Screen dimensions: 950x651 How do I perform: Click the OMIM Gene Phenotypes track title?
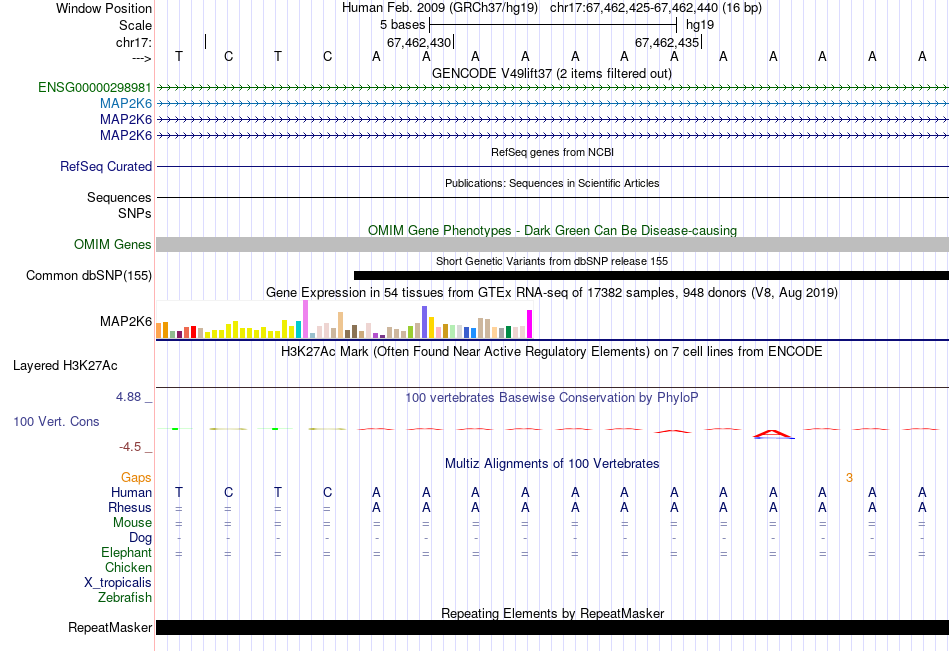click(553, 230)
